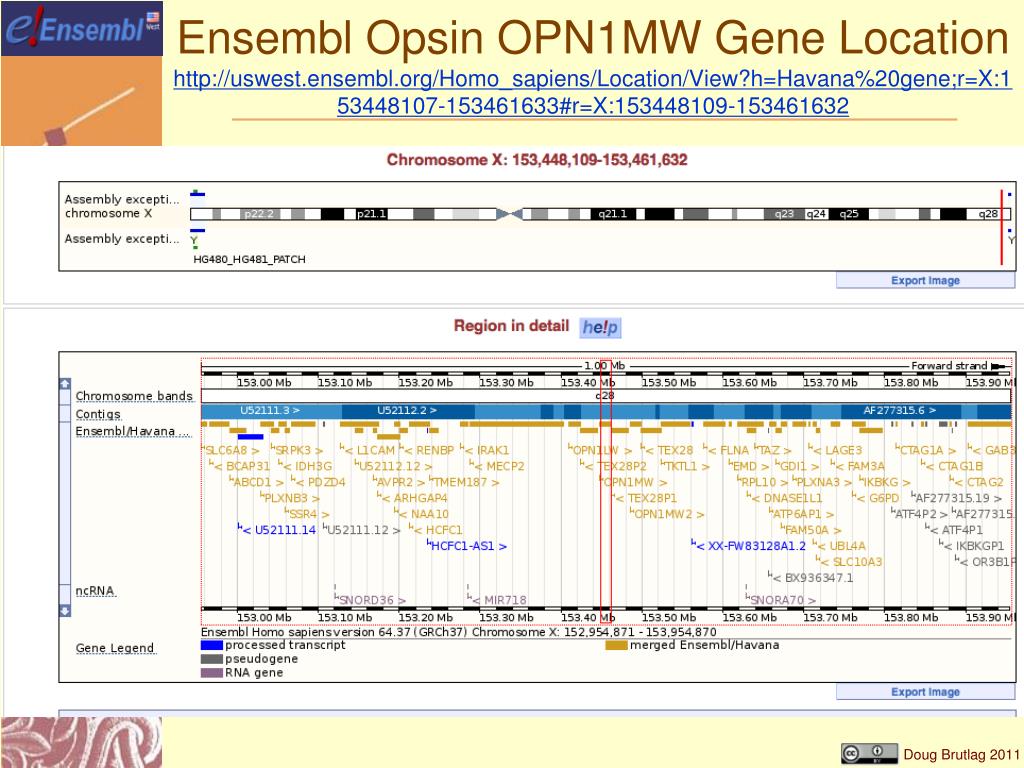Click the TKTL1 gene label
1024x768 pixels.
pos(685,466)
